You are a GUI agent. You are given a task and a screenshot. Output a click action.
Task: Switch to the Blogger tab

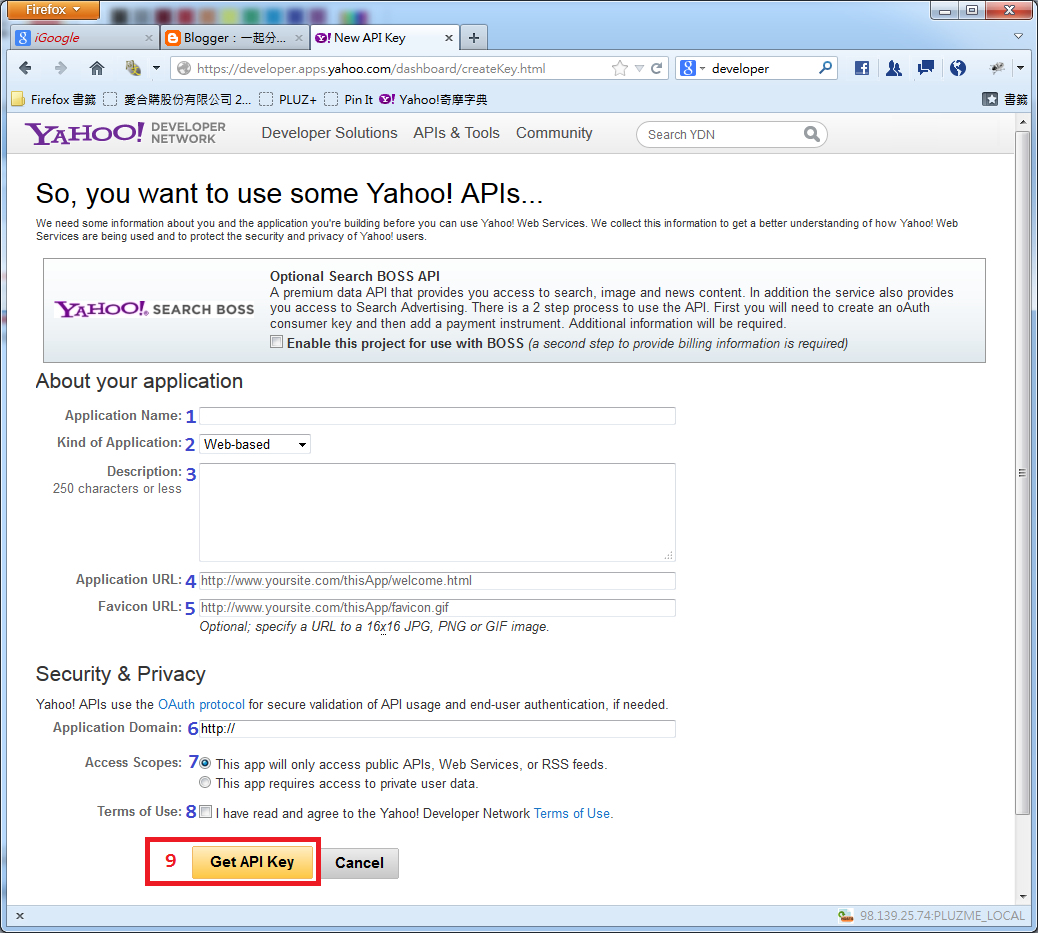235,38
